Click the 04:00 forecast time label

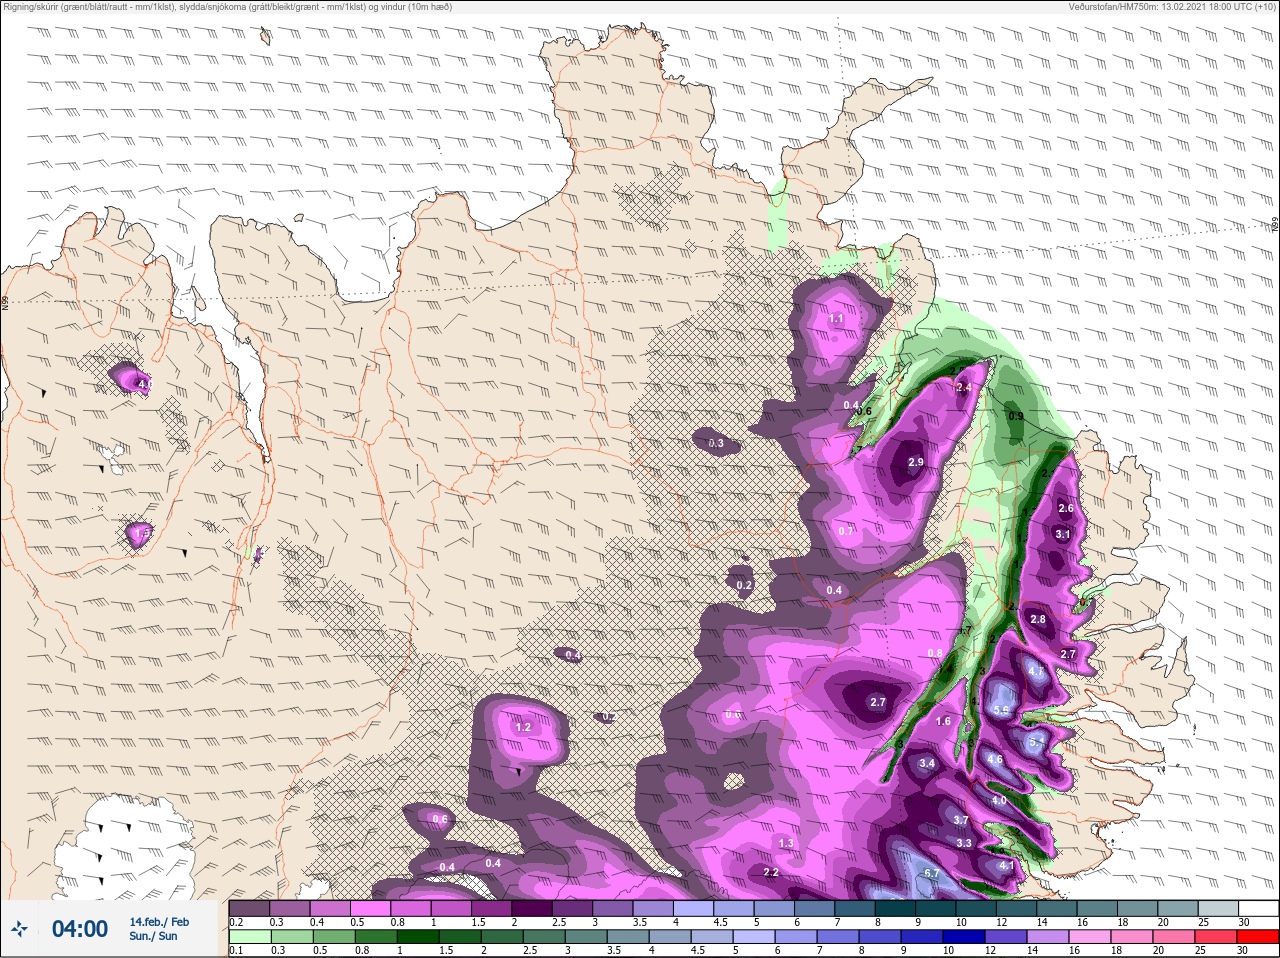point(80,929)
